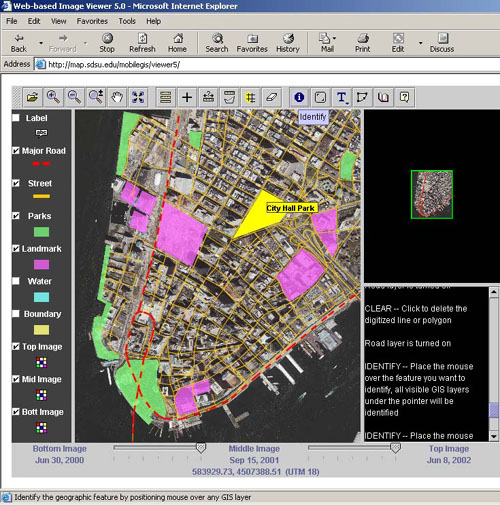This screenshot has width=500, height=506.
Task: Open the Edit button dropdown arrow
Action: click(420, 43)
